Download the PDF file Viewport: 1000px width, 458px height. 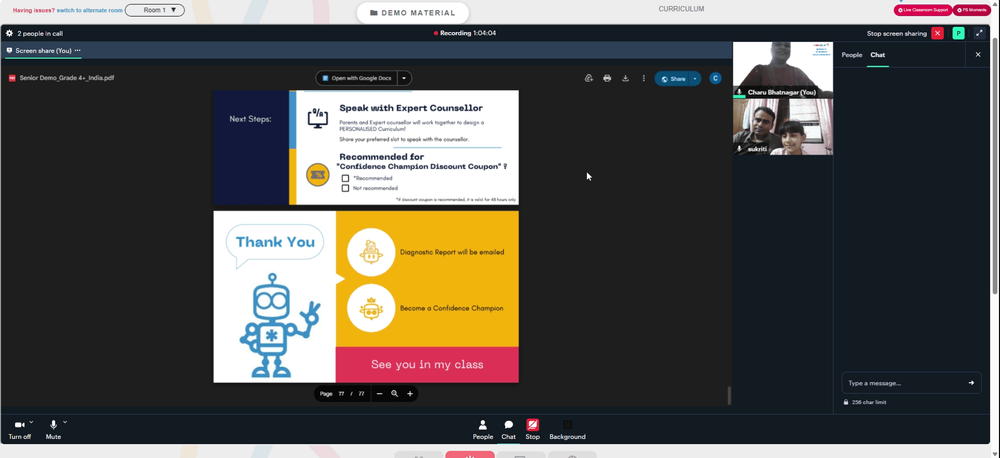(625, 78)
